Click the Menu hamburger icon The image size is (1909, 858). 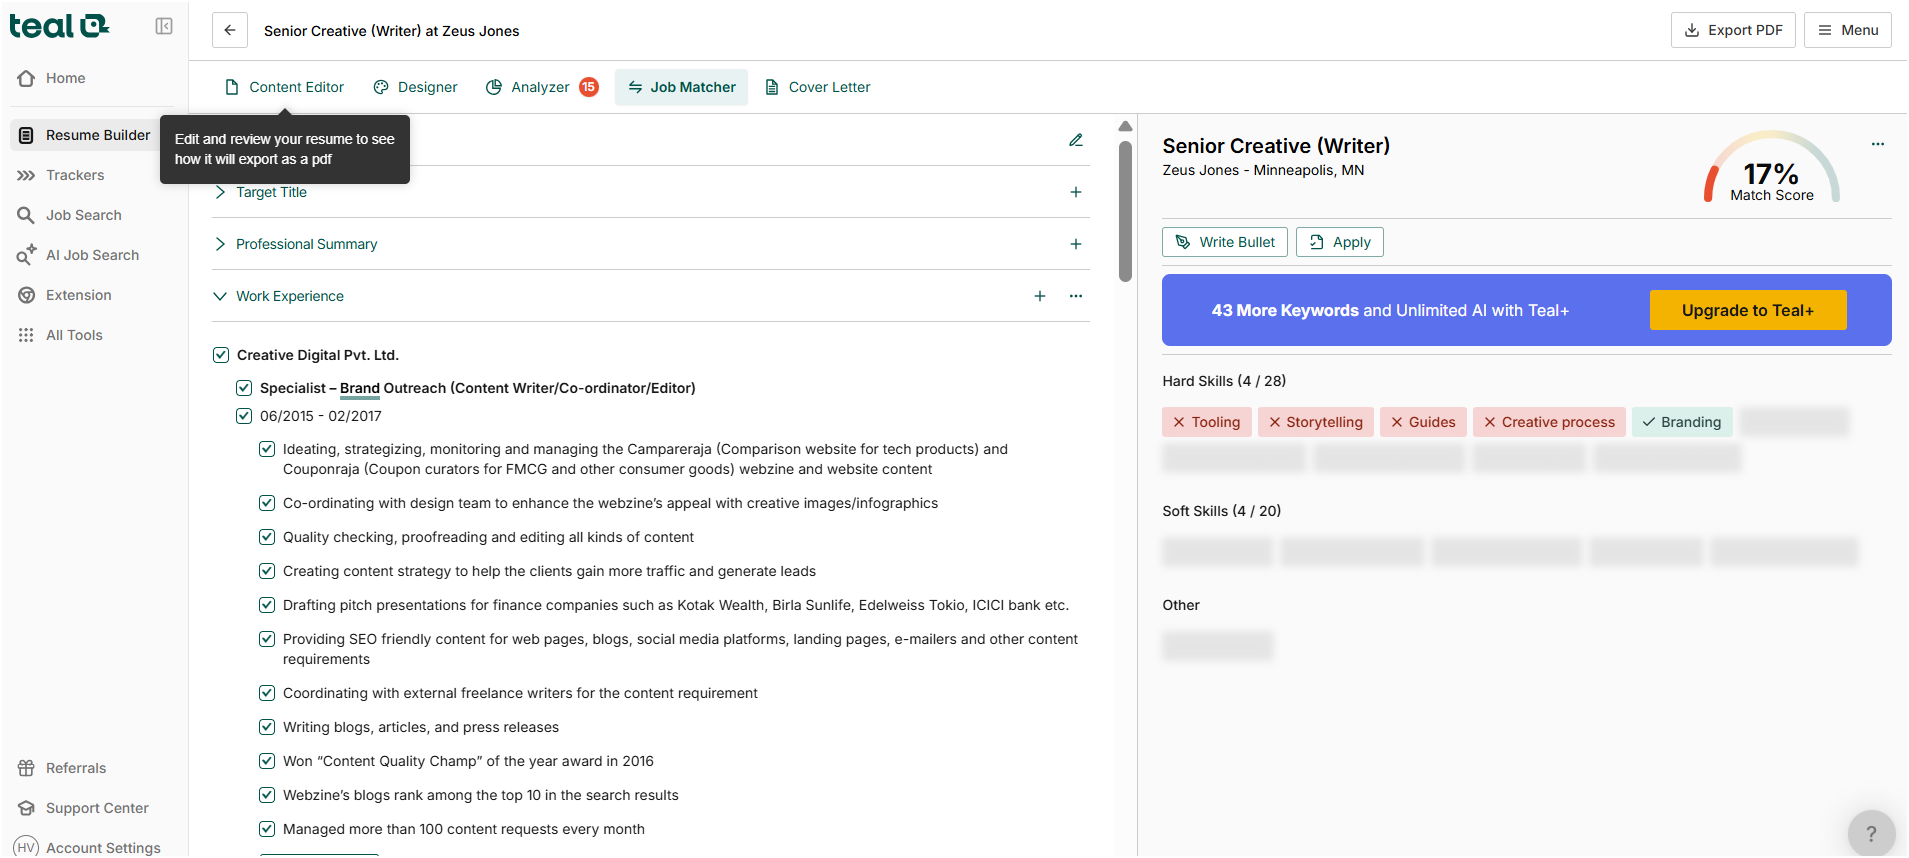pyautogui.click(x=1825, y=30)
